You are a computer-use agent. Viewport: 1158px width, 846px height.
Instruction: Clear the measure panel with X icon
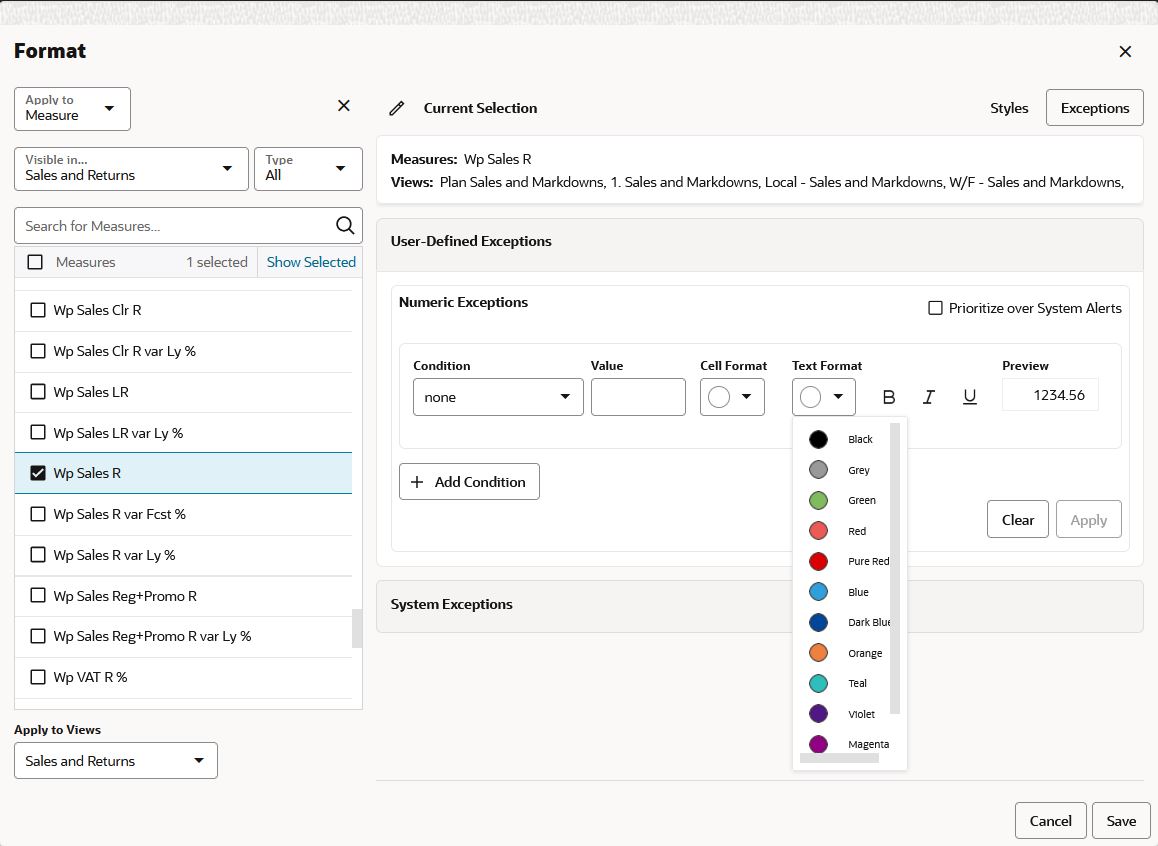tap(343, 106)
